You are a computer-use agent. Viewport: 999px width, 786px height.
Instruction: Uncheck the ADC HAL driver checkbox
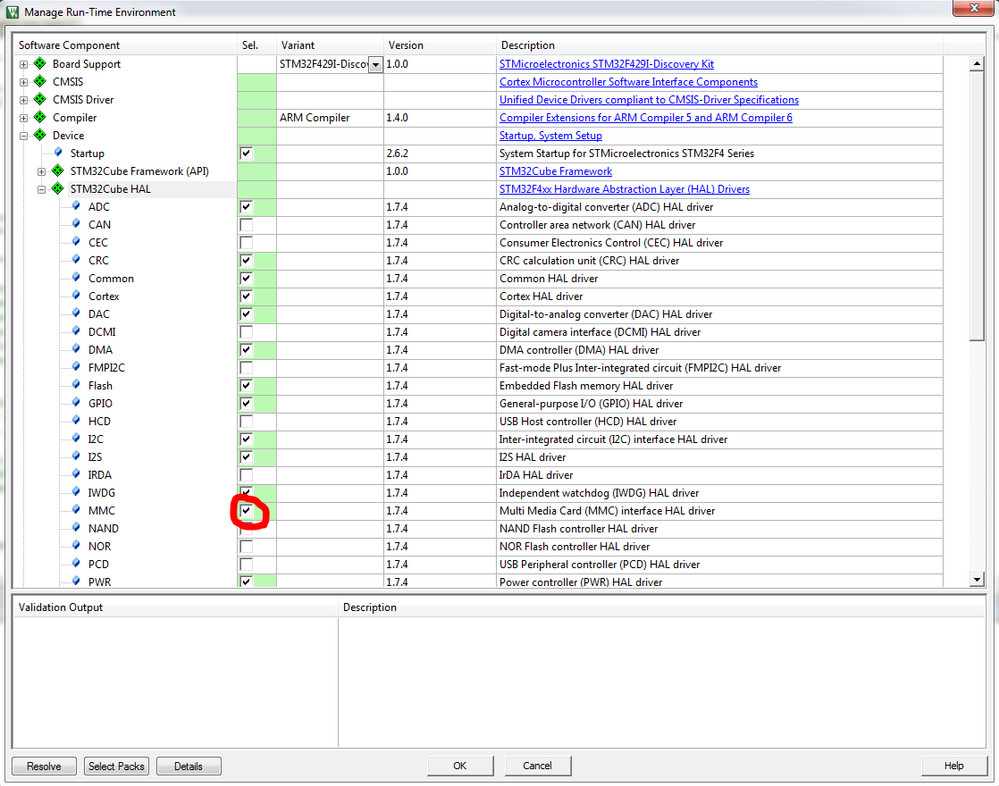pyautogui.click(x=246, y=207)
